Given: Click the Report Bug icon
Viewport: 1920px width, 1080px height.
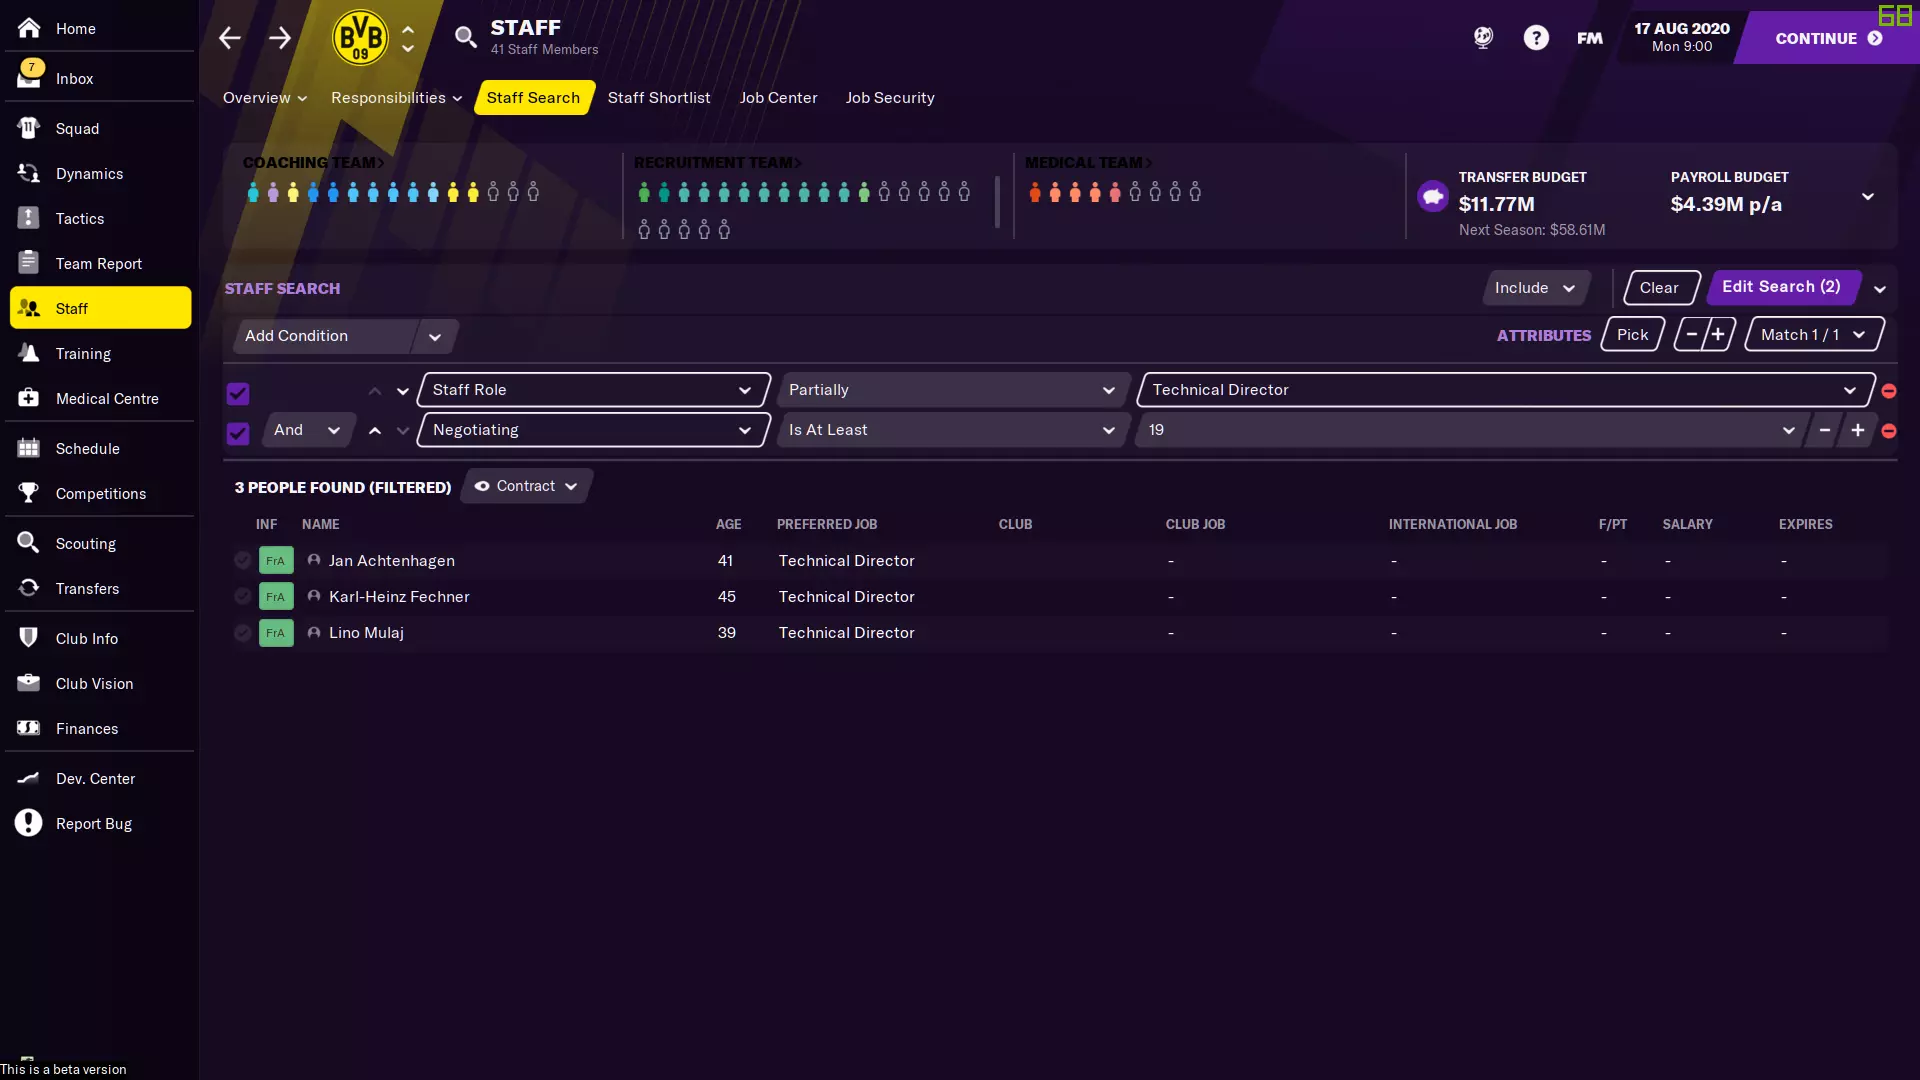Looking at the screenshot, I should [28, 823].
